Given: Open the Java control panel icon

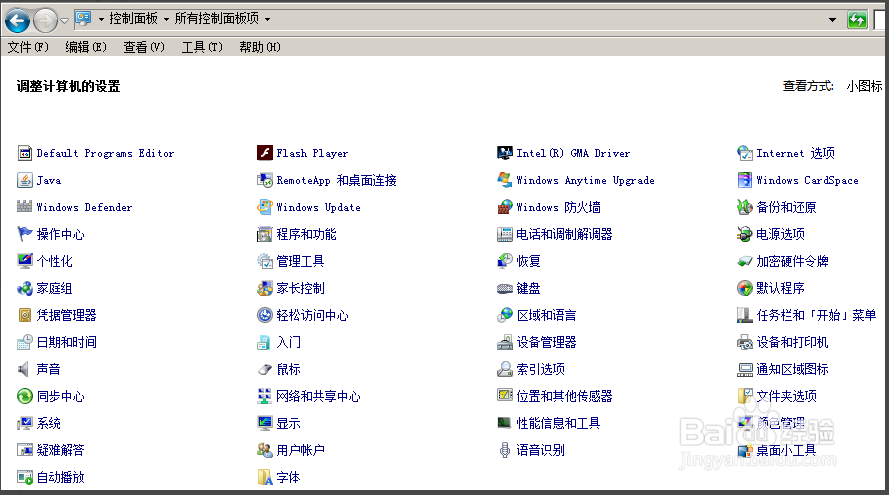Looking at the screenshot, I should 25,180.
